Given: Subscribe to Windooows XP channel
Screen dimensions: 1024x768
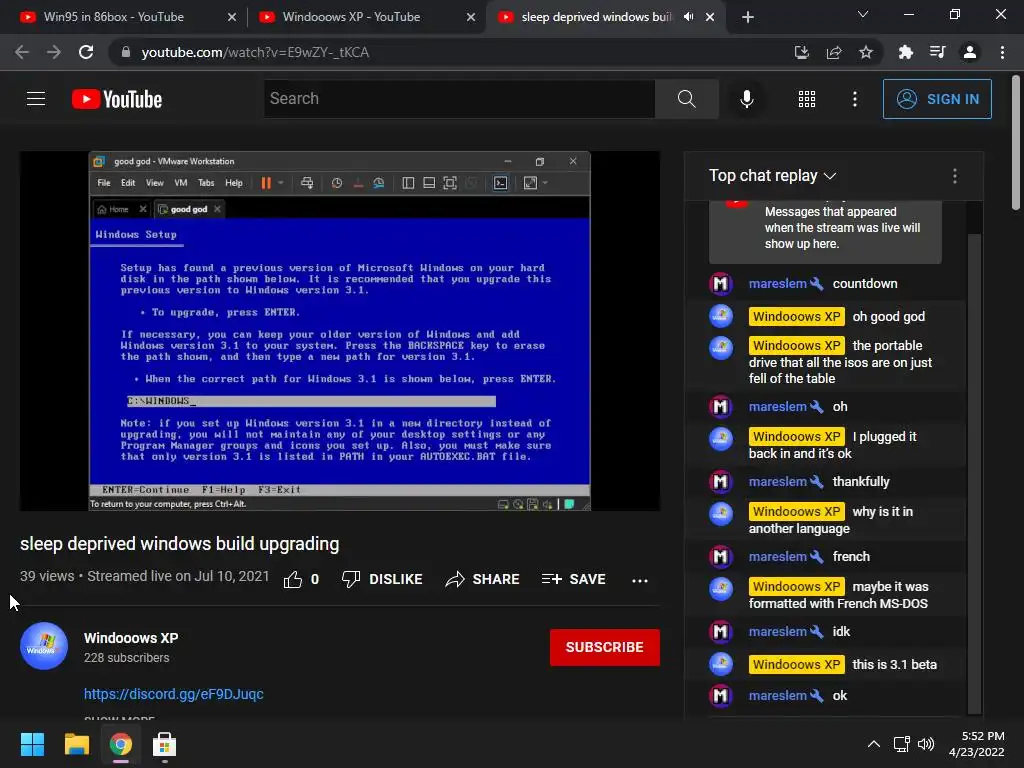Looking at the screenshot, I should 605,647.
